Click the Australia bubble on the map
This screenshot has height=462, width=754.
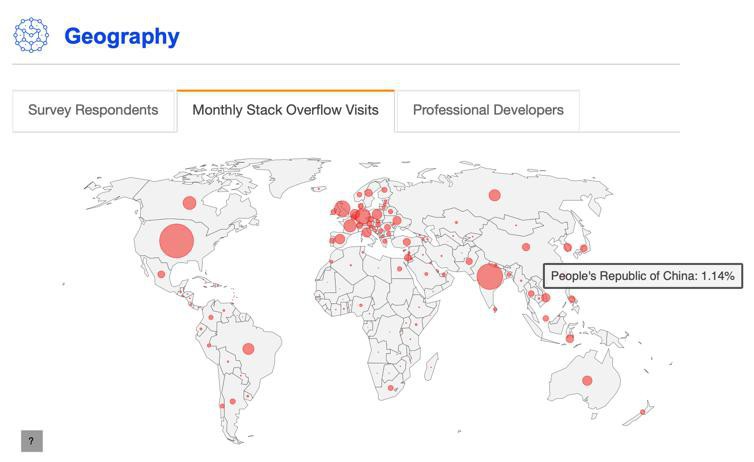pyautogui.click(x=587, y=380)
